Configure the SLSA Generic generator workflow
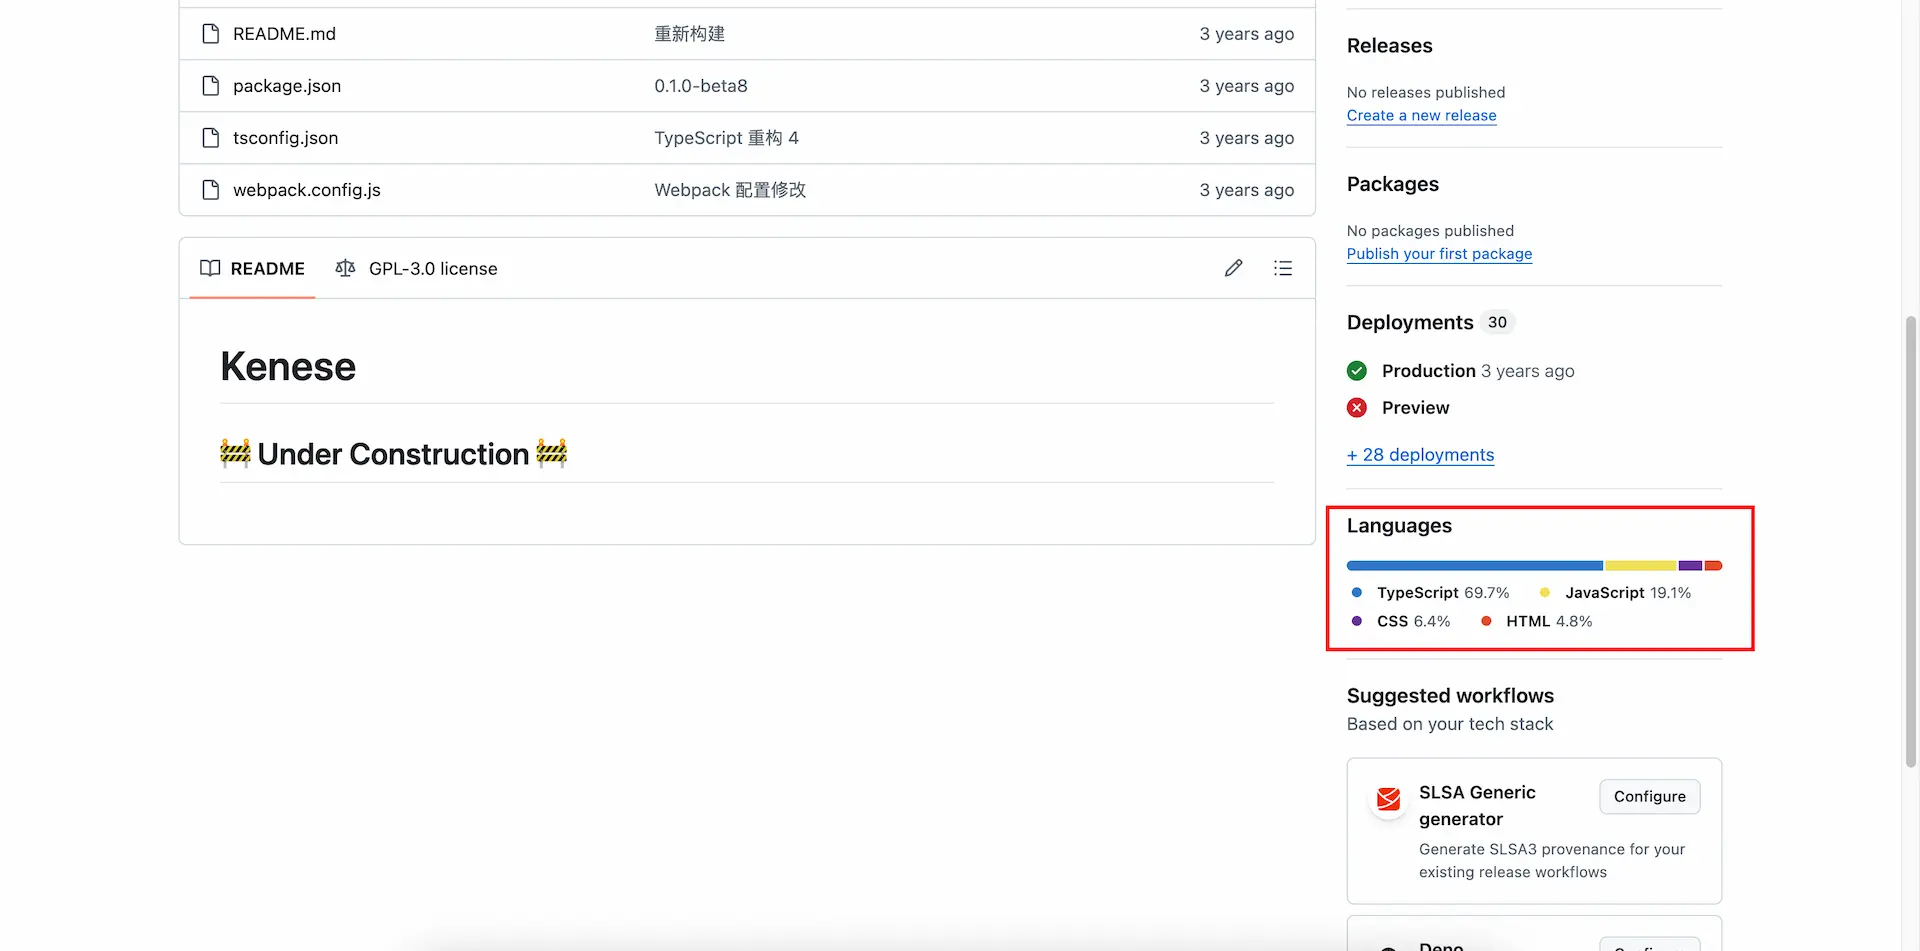Viewport: 1920px width, 951px height. tap(1649, 796)
